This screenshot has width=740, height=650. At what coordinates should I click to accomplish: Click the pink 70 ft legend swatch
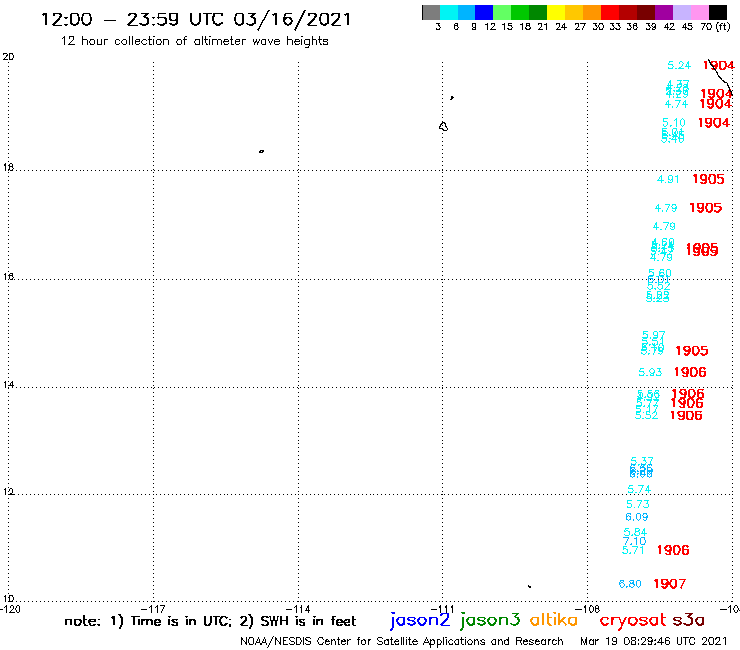(699, 12)
